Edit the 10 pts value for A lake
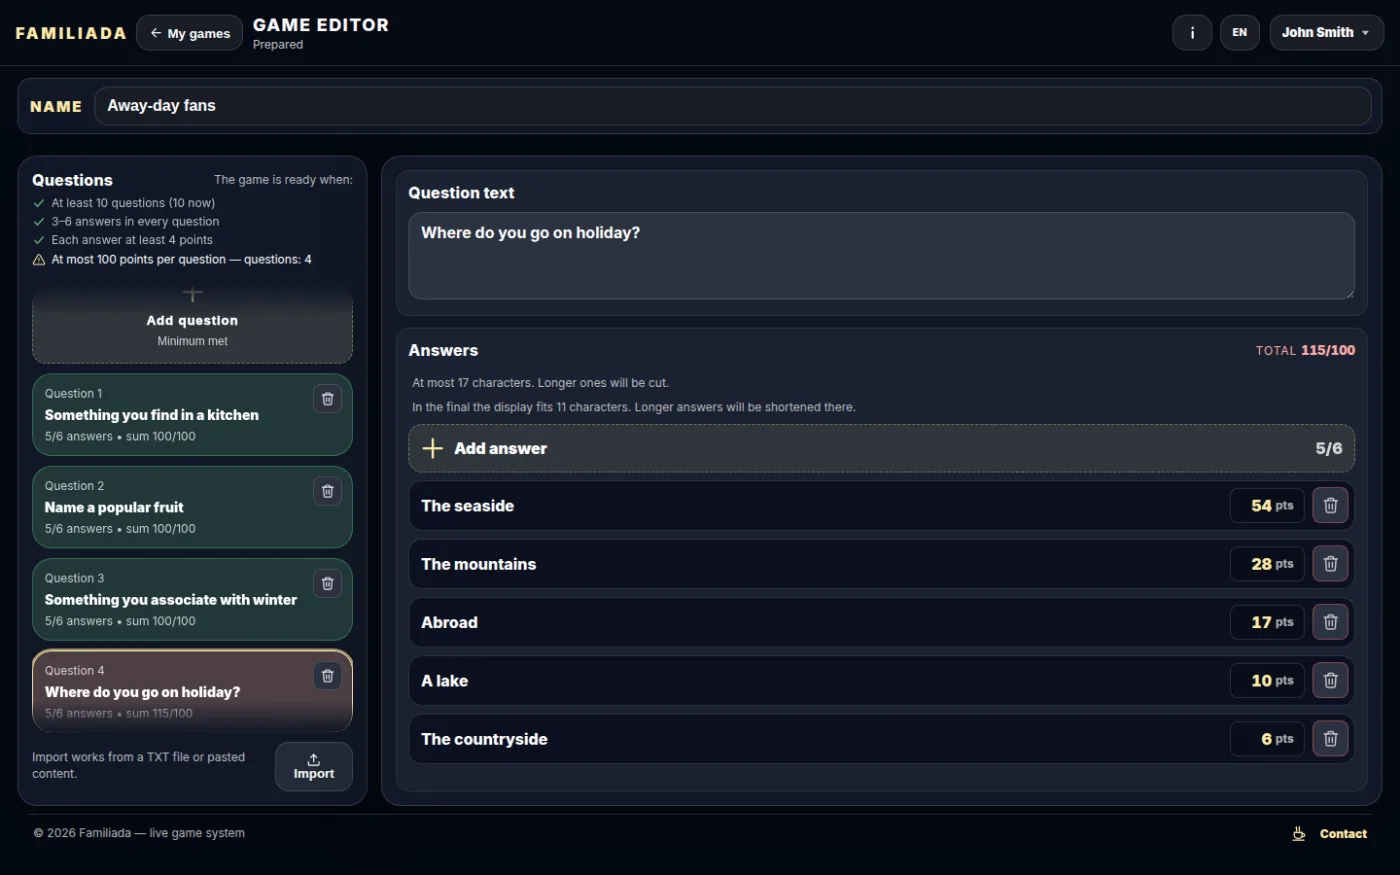This screenshot has height=875, width=1400. [1267, 681]
